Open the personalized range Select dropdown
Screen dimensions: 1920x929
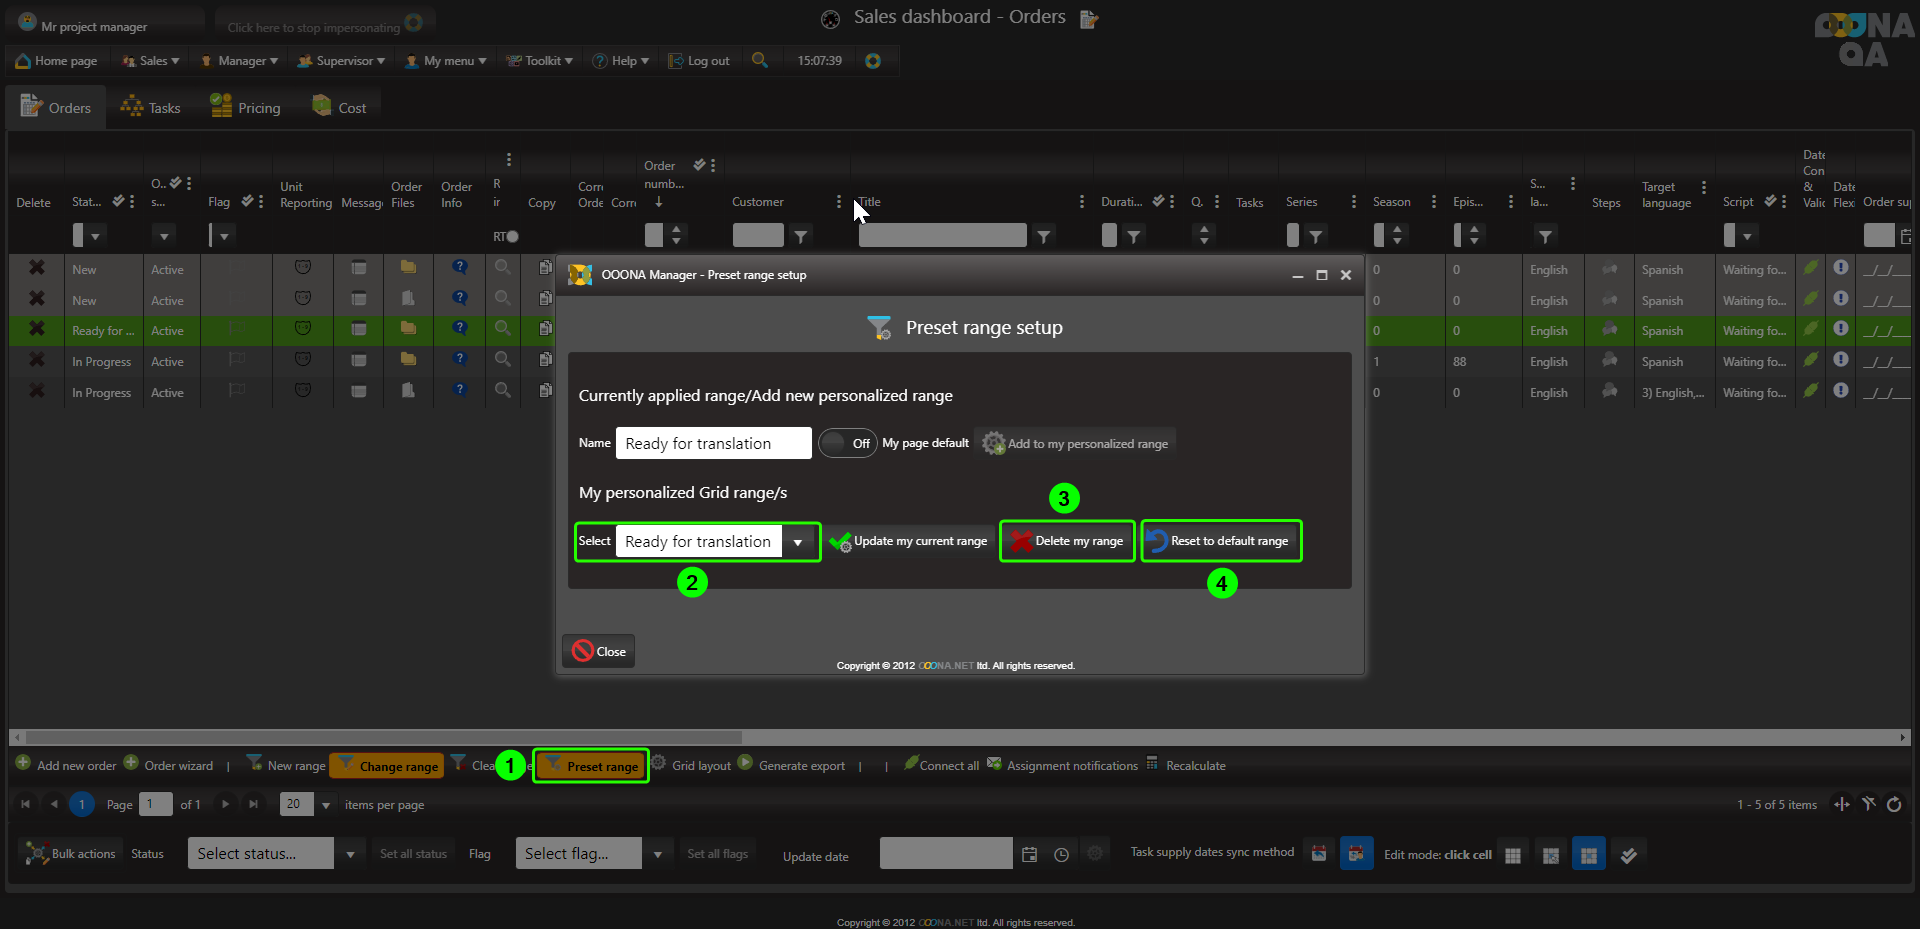pyautogui.click(x=797, y=542)
